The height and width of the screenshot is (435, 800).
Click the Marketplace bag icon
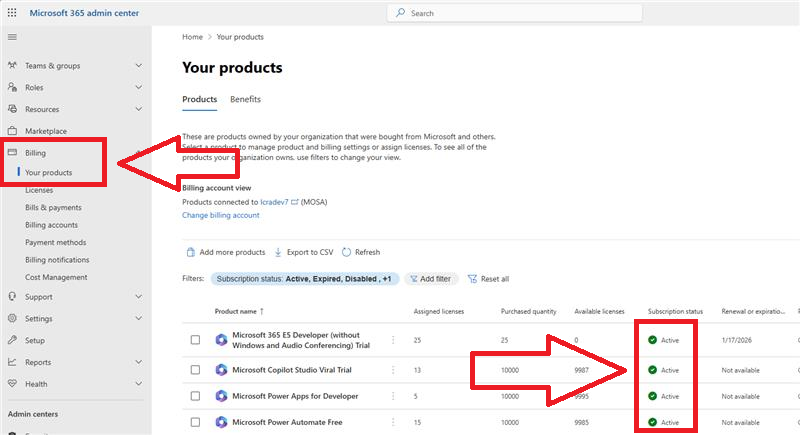pyautogui.click(x=12, y=131)
